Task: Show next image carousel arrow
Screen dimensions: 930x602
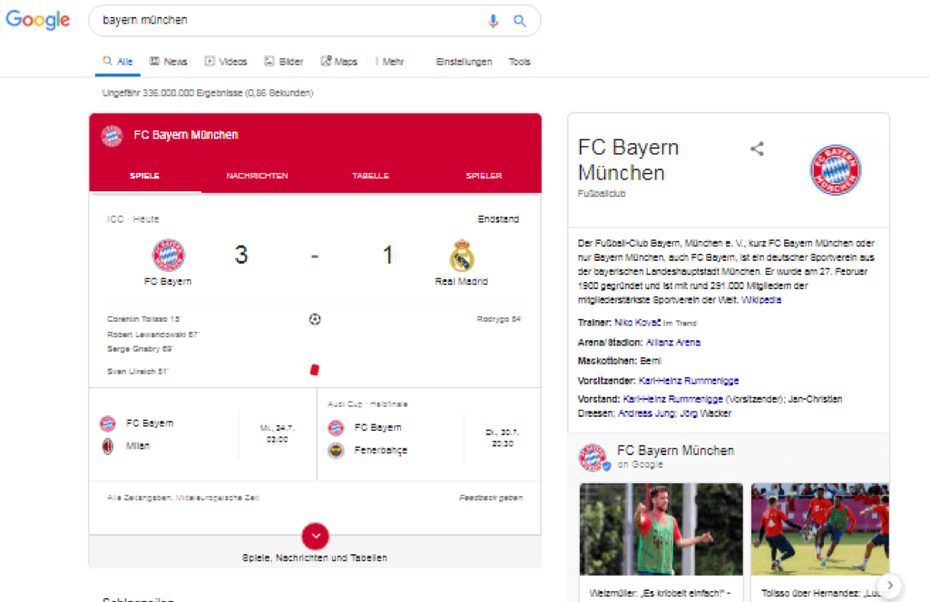Action: click(889, 585)
